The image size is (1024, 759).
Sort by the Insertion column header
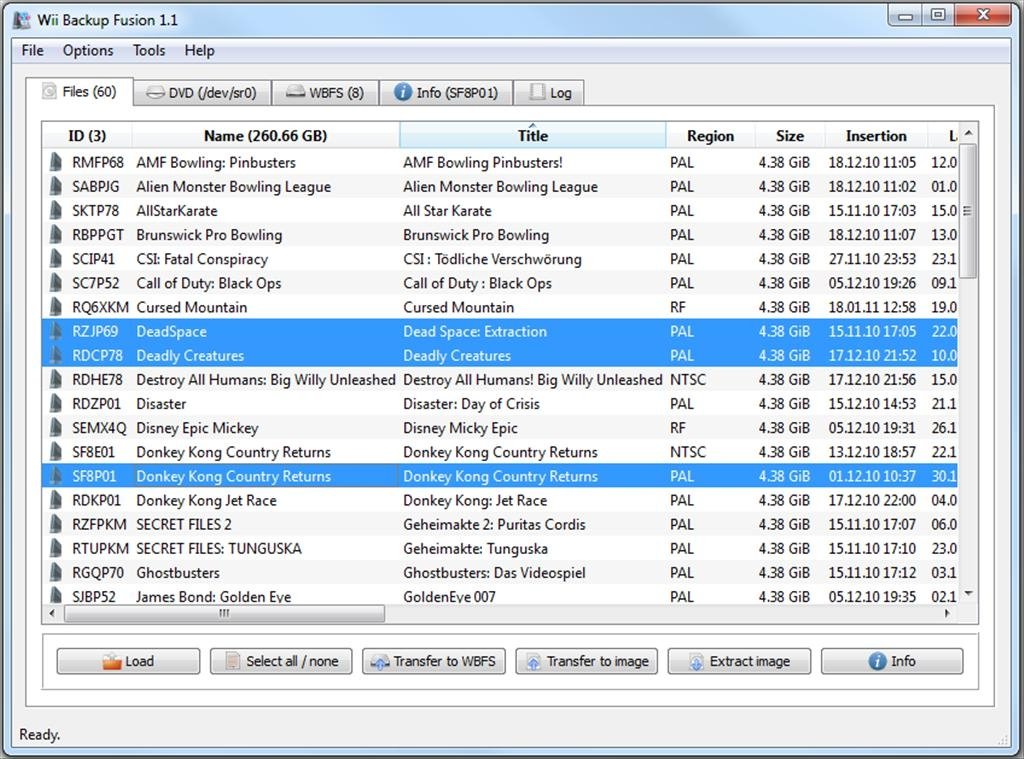[876, 135]
